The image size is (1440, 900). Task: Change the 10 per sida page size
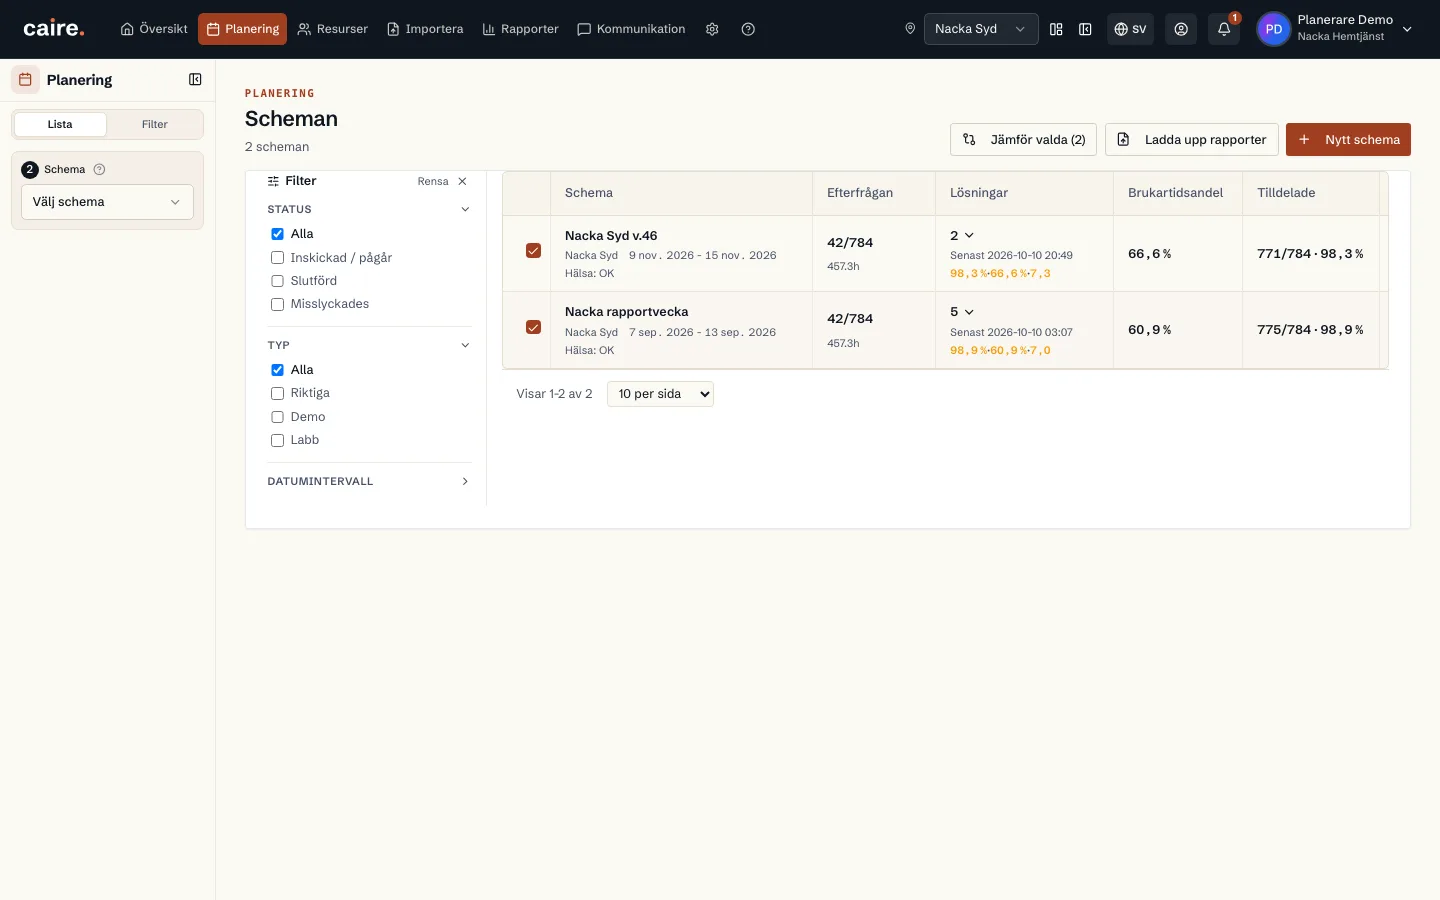(660, 394)
